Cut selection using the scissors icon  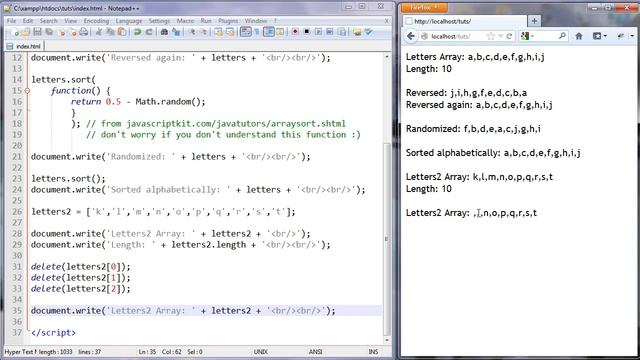coord(99,32)
